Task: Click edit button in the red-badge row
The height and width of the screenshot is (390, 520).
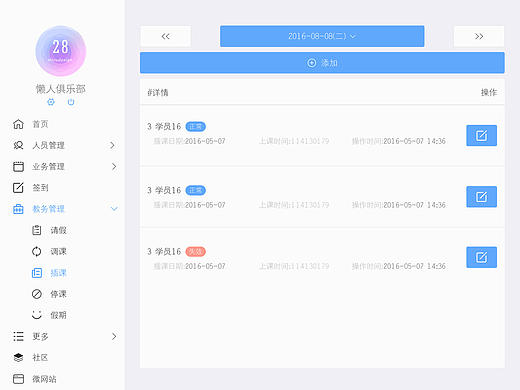Action: click(x=481, y=257)
